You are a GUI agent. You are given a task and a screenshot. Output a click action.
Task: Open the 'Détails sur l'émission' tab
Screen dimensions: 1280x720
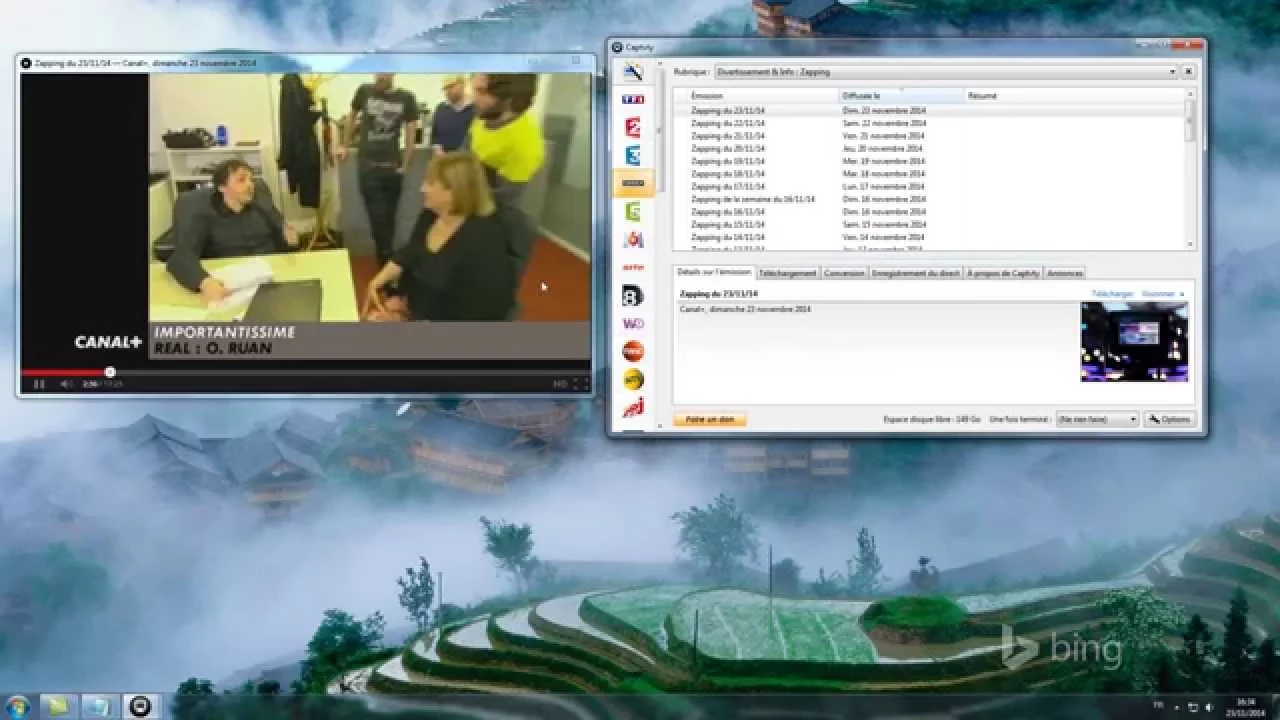714,272
